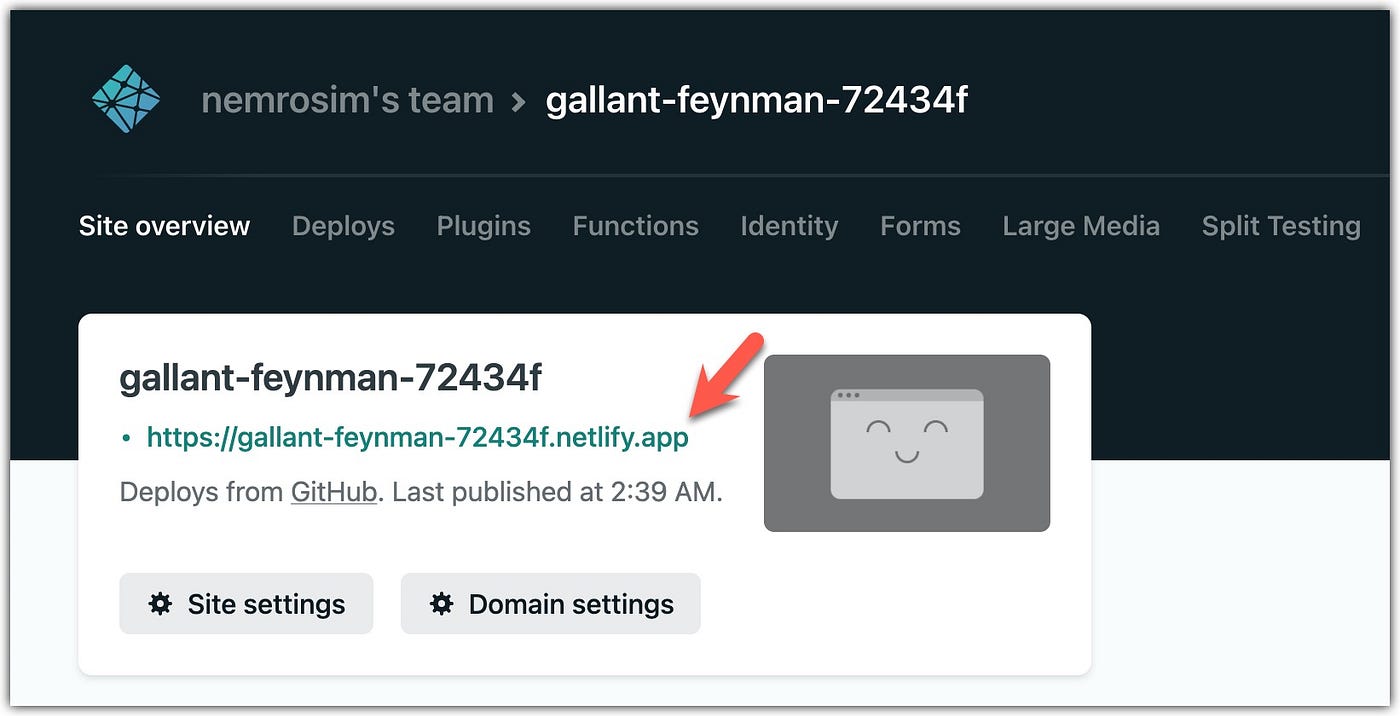Click the gear icon on Site settings
Image resolution: width=1400 pixels, height=716 pixels.
(x=161, y=604)
